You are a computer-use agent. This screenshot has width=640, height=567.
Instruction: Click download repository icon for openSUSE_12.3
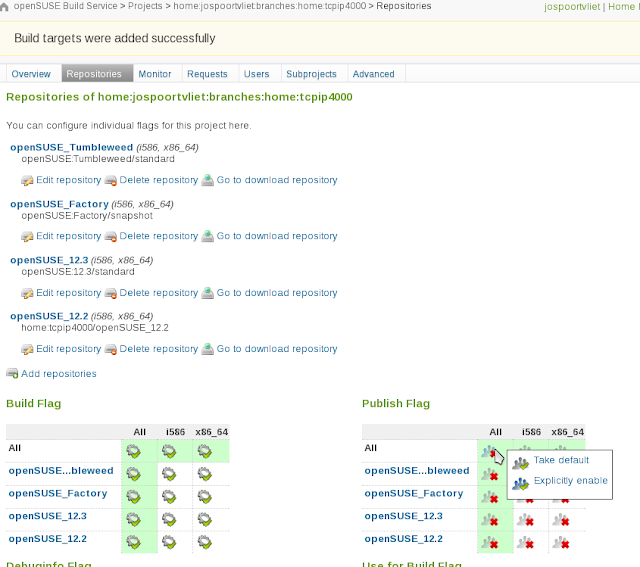[x=207, y=293]
